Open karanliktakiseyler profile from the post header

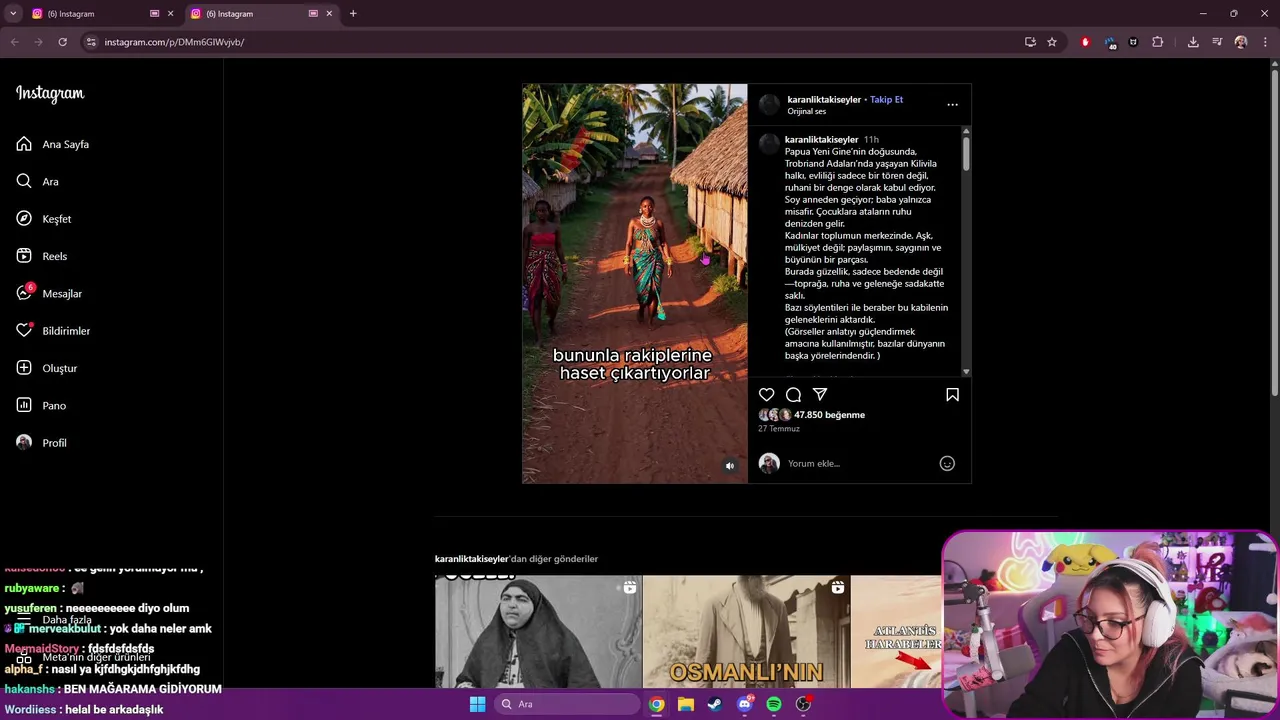coord(824,100)
